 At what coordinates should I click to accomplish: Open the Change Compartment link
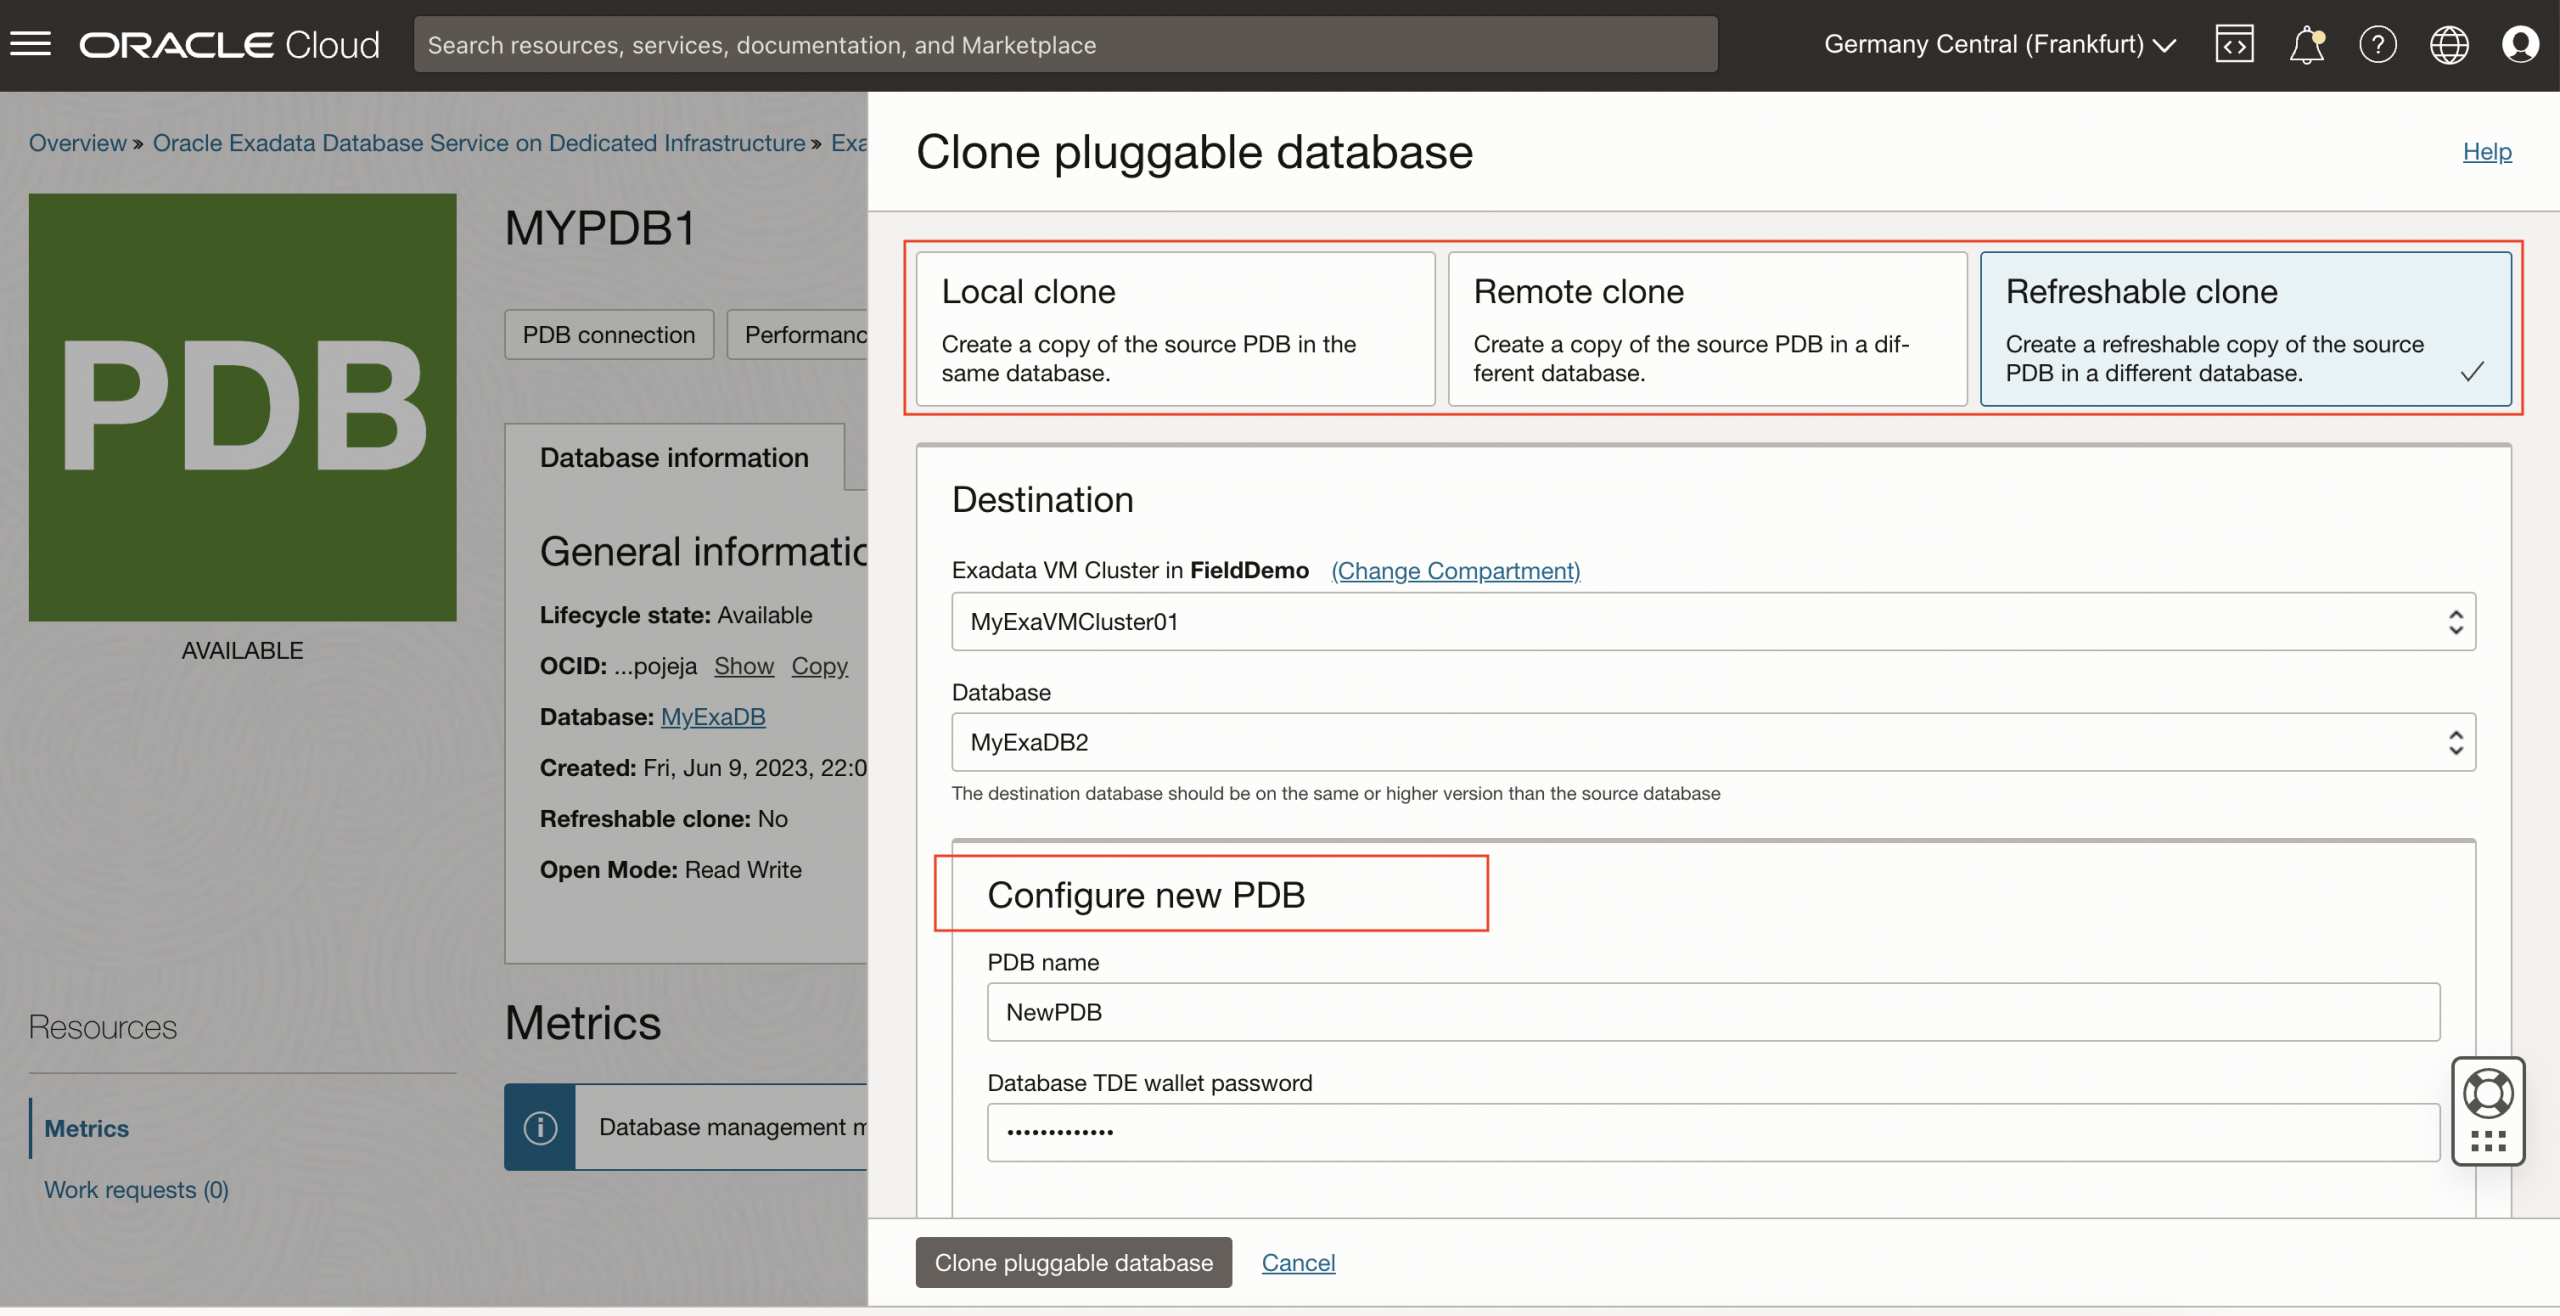1455,570
